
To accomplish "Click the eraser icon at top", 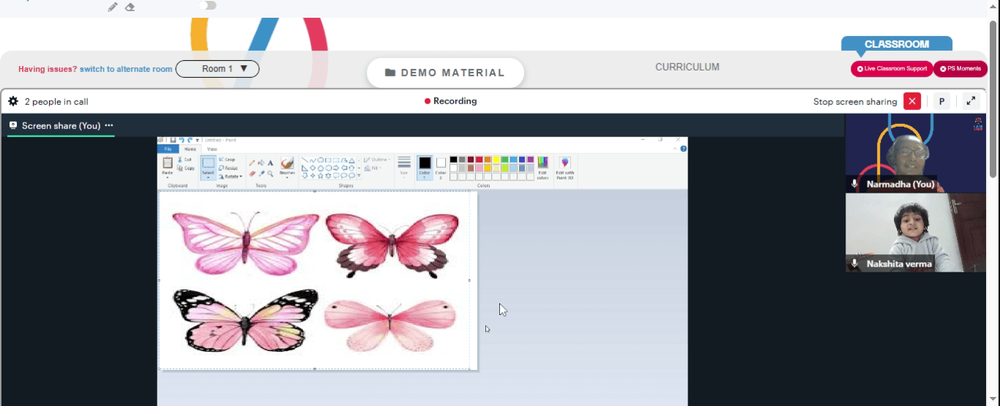I will pos(129,7).
